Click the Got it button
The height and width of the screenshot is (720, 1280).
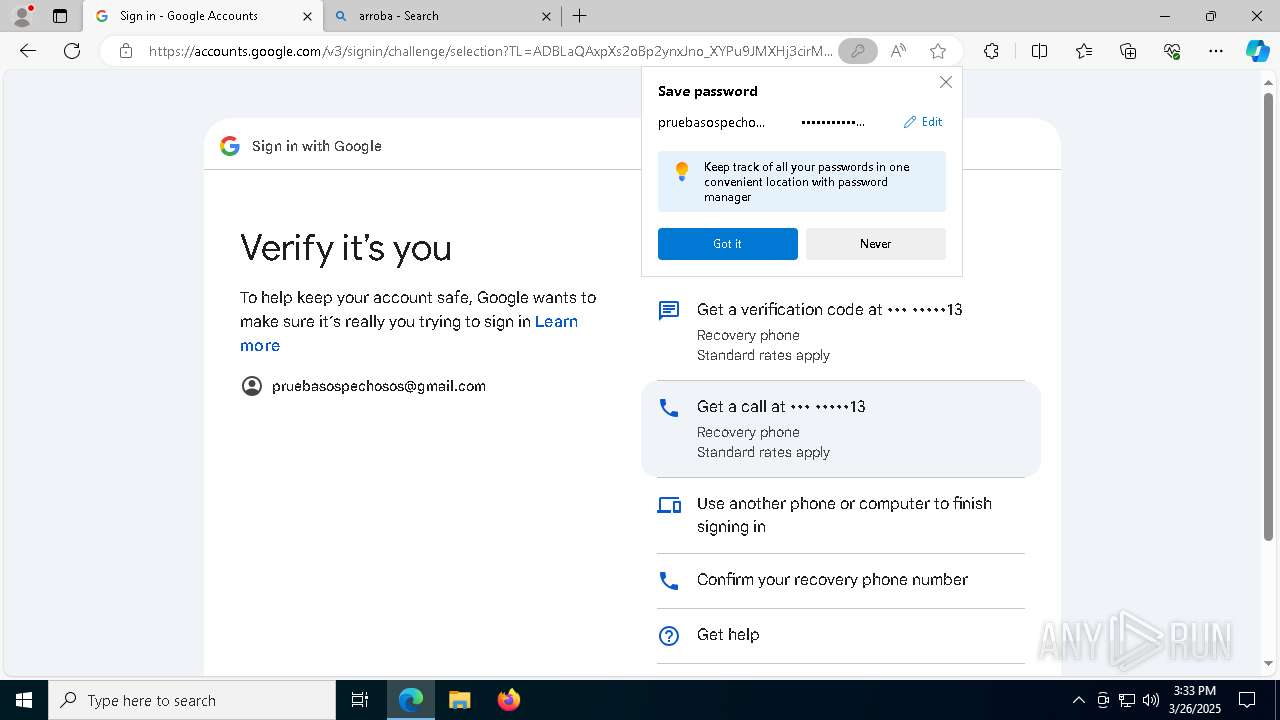tap(728, 244)
